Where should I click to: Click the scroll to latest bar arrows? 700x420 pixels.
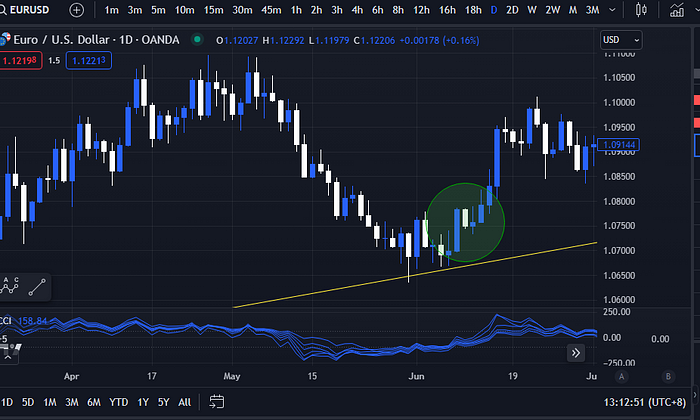click(576, 352)
